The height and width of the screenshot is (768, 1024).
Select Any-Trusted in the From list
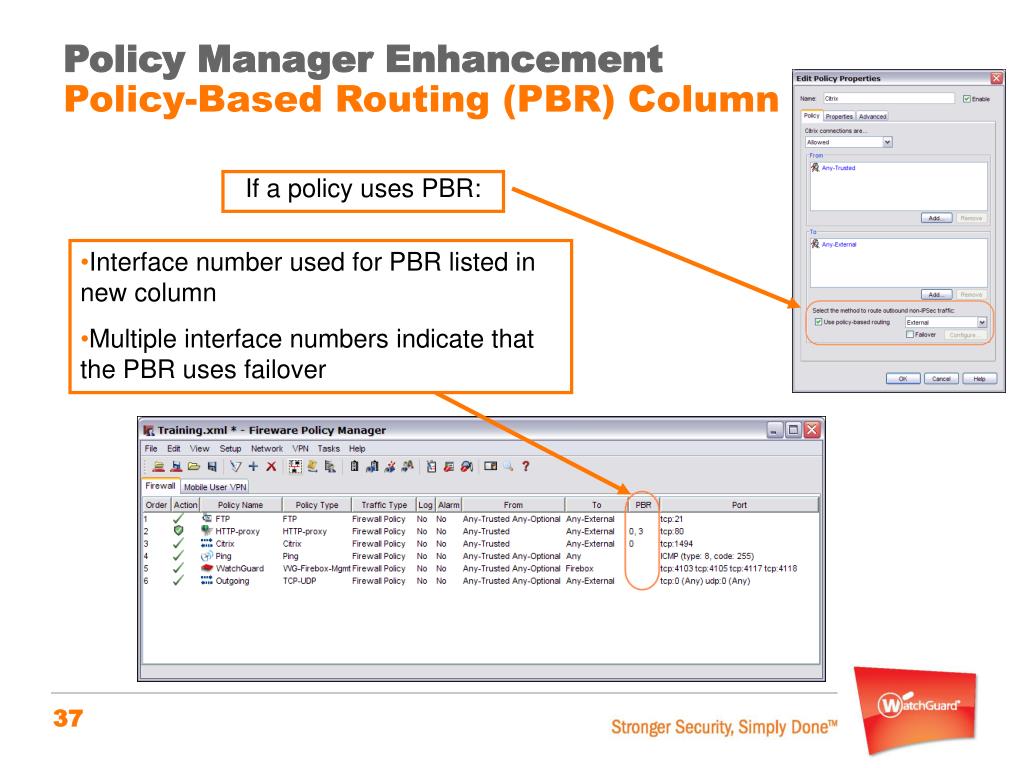(839, 168)
